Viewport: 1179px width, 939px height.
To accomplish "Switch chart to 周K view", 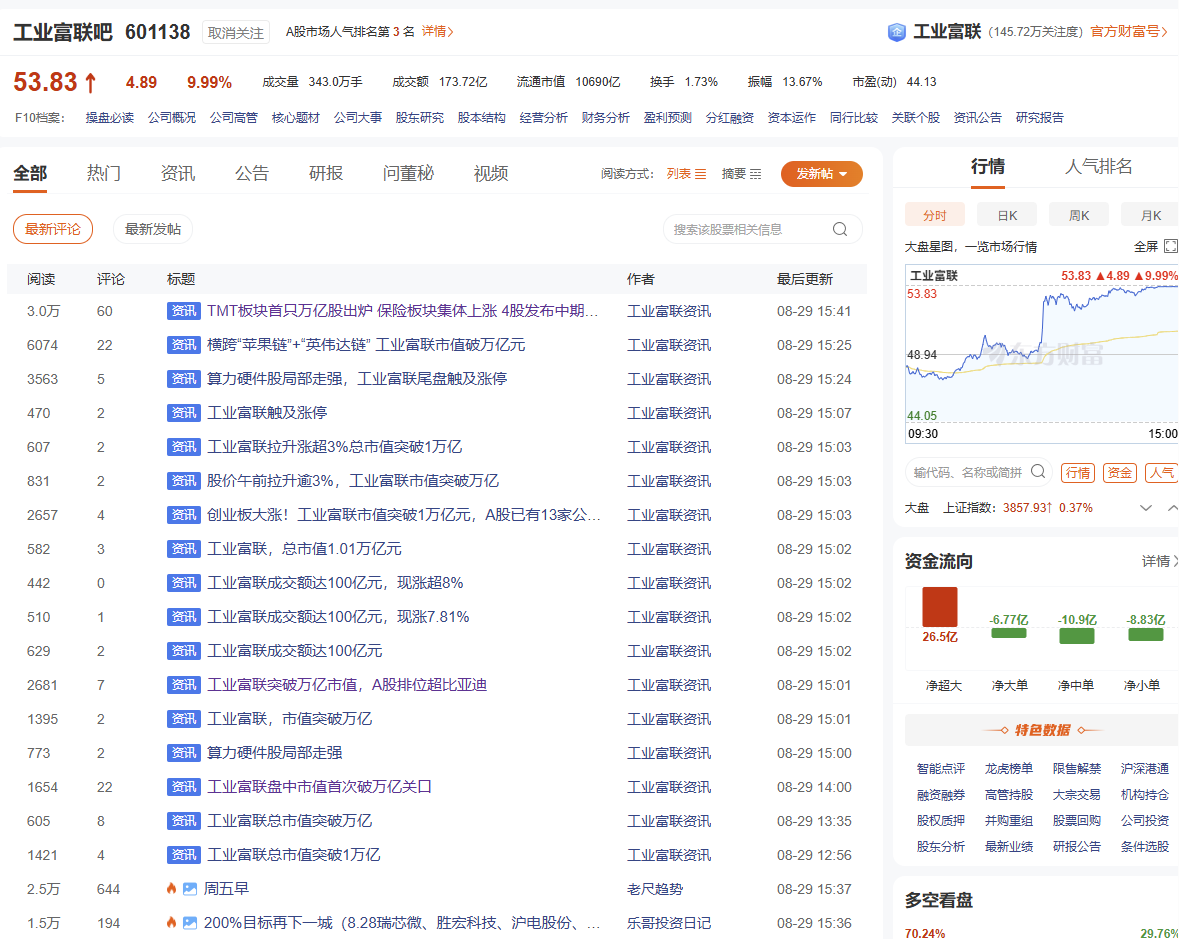I will point(1079,215).
